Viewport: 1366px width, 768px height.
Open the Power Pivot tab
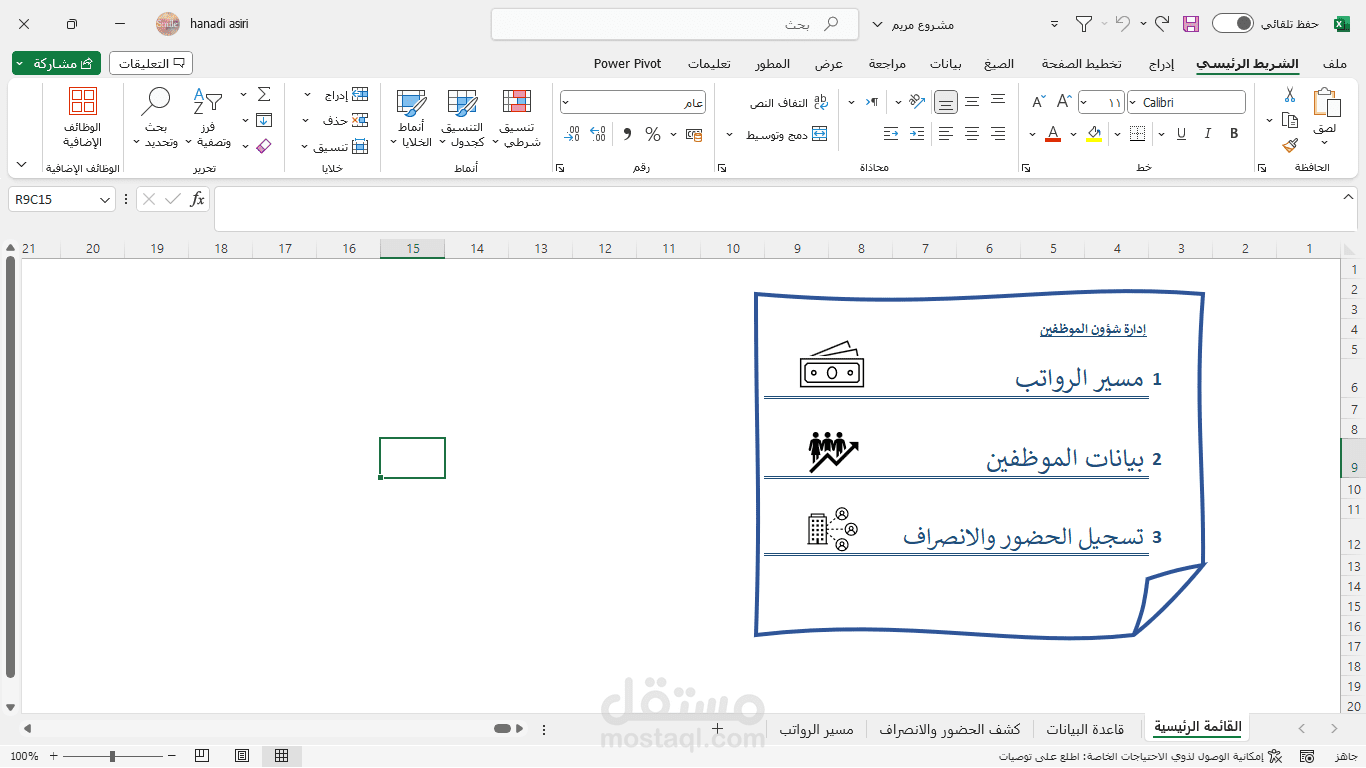pos(628,63)
